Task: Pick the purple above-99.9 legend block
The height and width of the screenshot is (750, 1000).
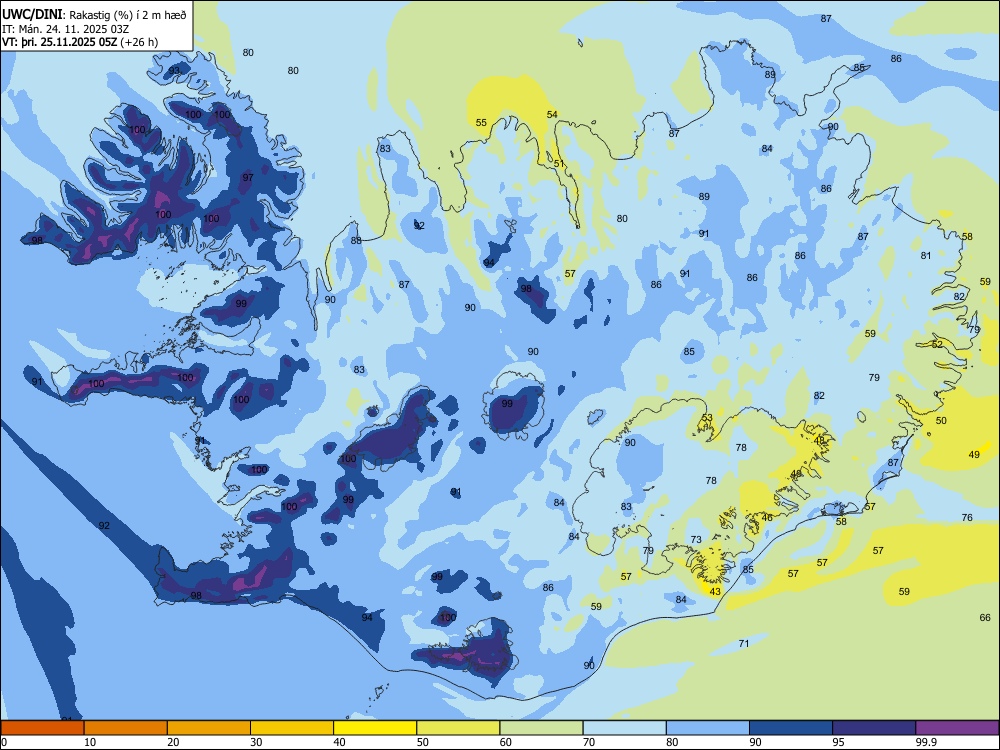Action: click(957, 728)
